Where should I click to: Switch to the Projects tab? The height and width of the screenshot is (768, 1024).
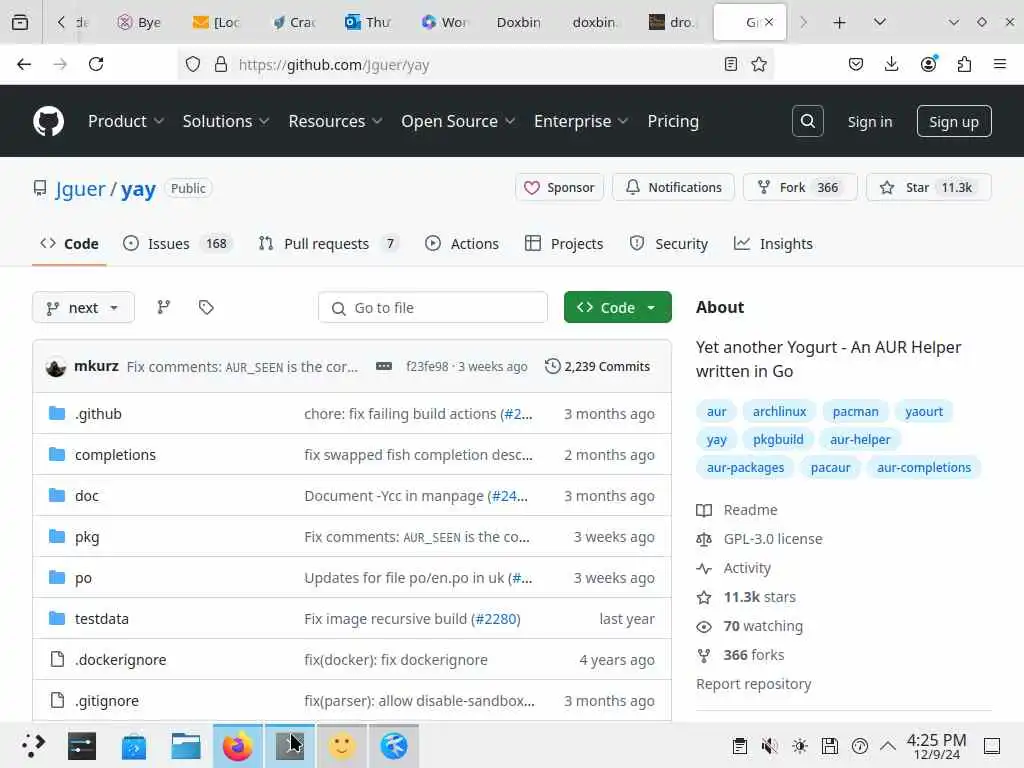pyautogui.click(x=564, y=244)
